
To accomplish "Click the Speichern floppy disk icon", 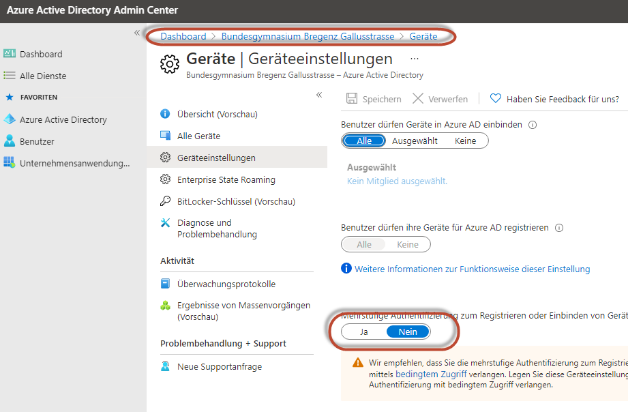I will tap(352, 98).
